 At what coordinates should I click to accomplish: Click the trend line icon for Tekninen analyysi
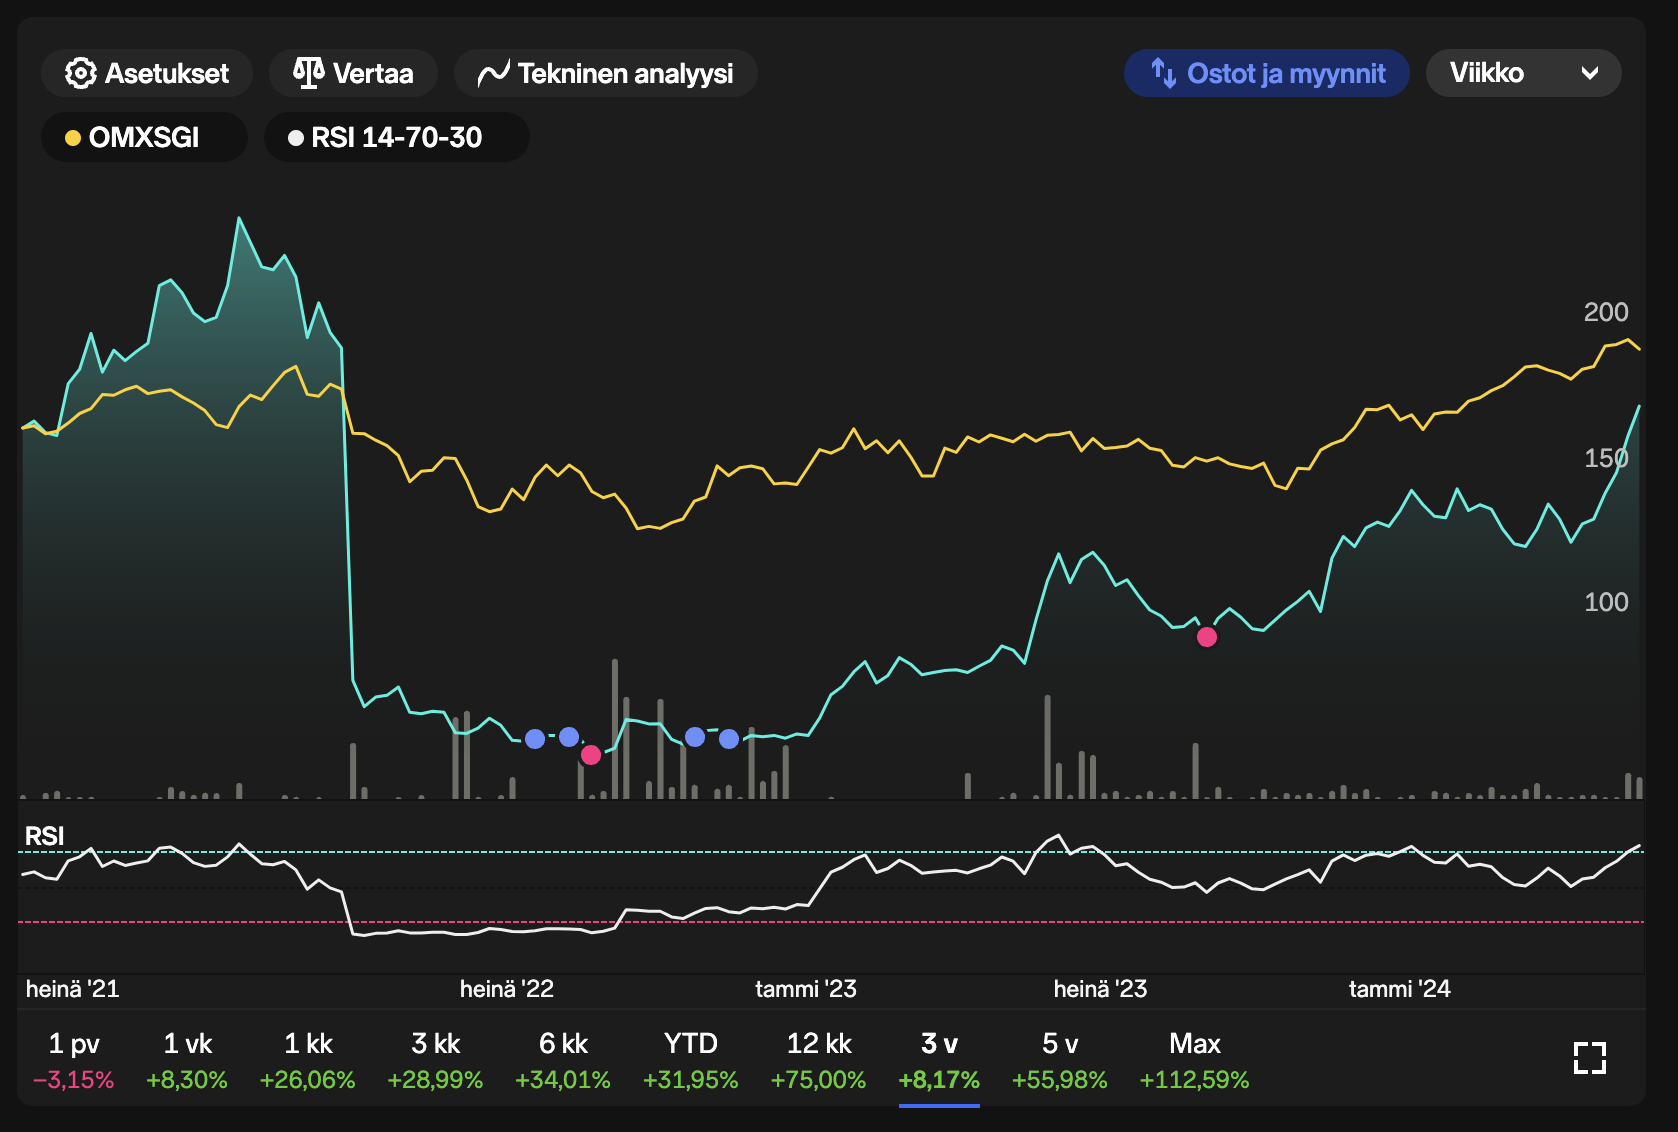coord(493,74)
